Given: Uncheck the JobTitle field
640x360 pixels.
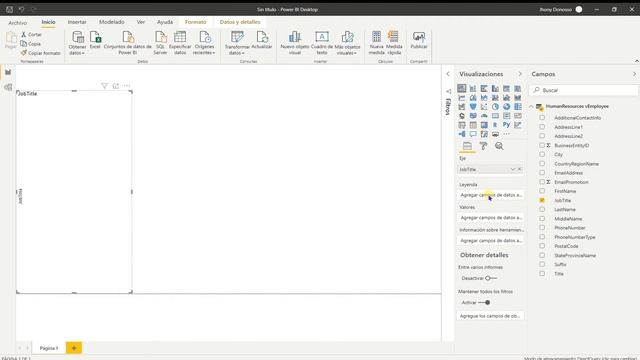Looking at the screenshot, I should pos(542,200).
